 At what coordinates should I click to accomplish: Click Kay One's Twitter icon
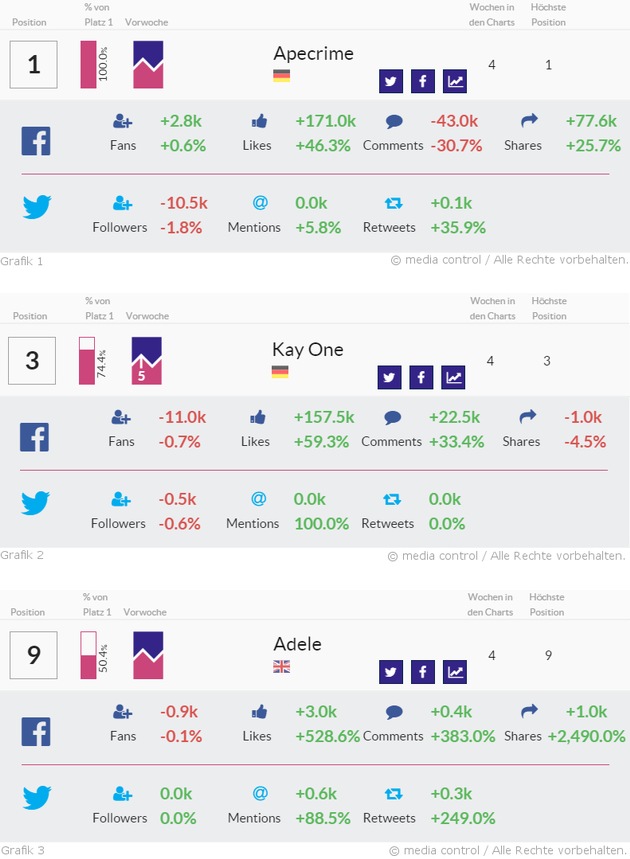click(390, 377)
